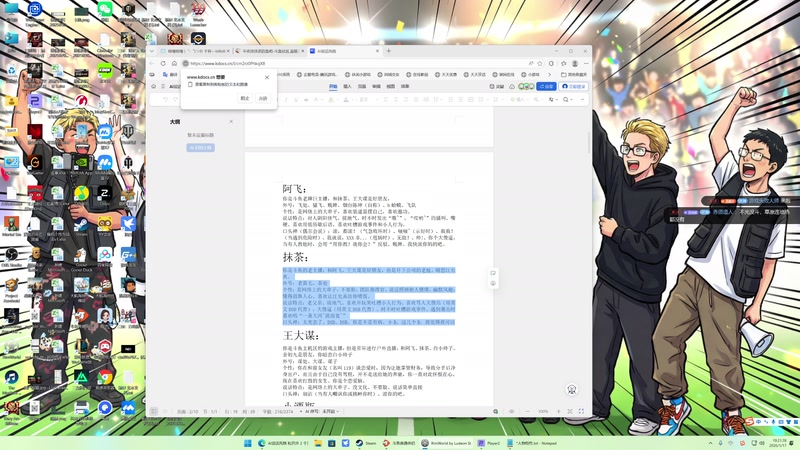The width and height of the screenshot is (800, 450).
Task: Open Steam from the taskbar
Action: click(367, 443)
